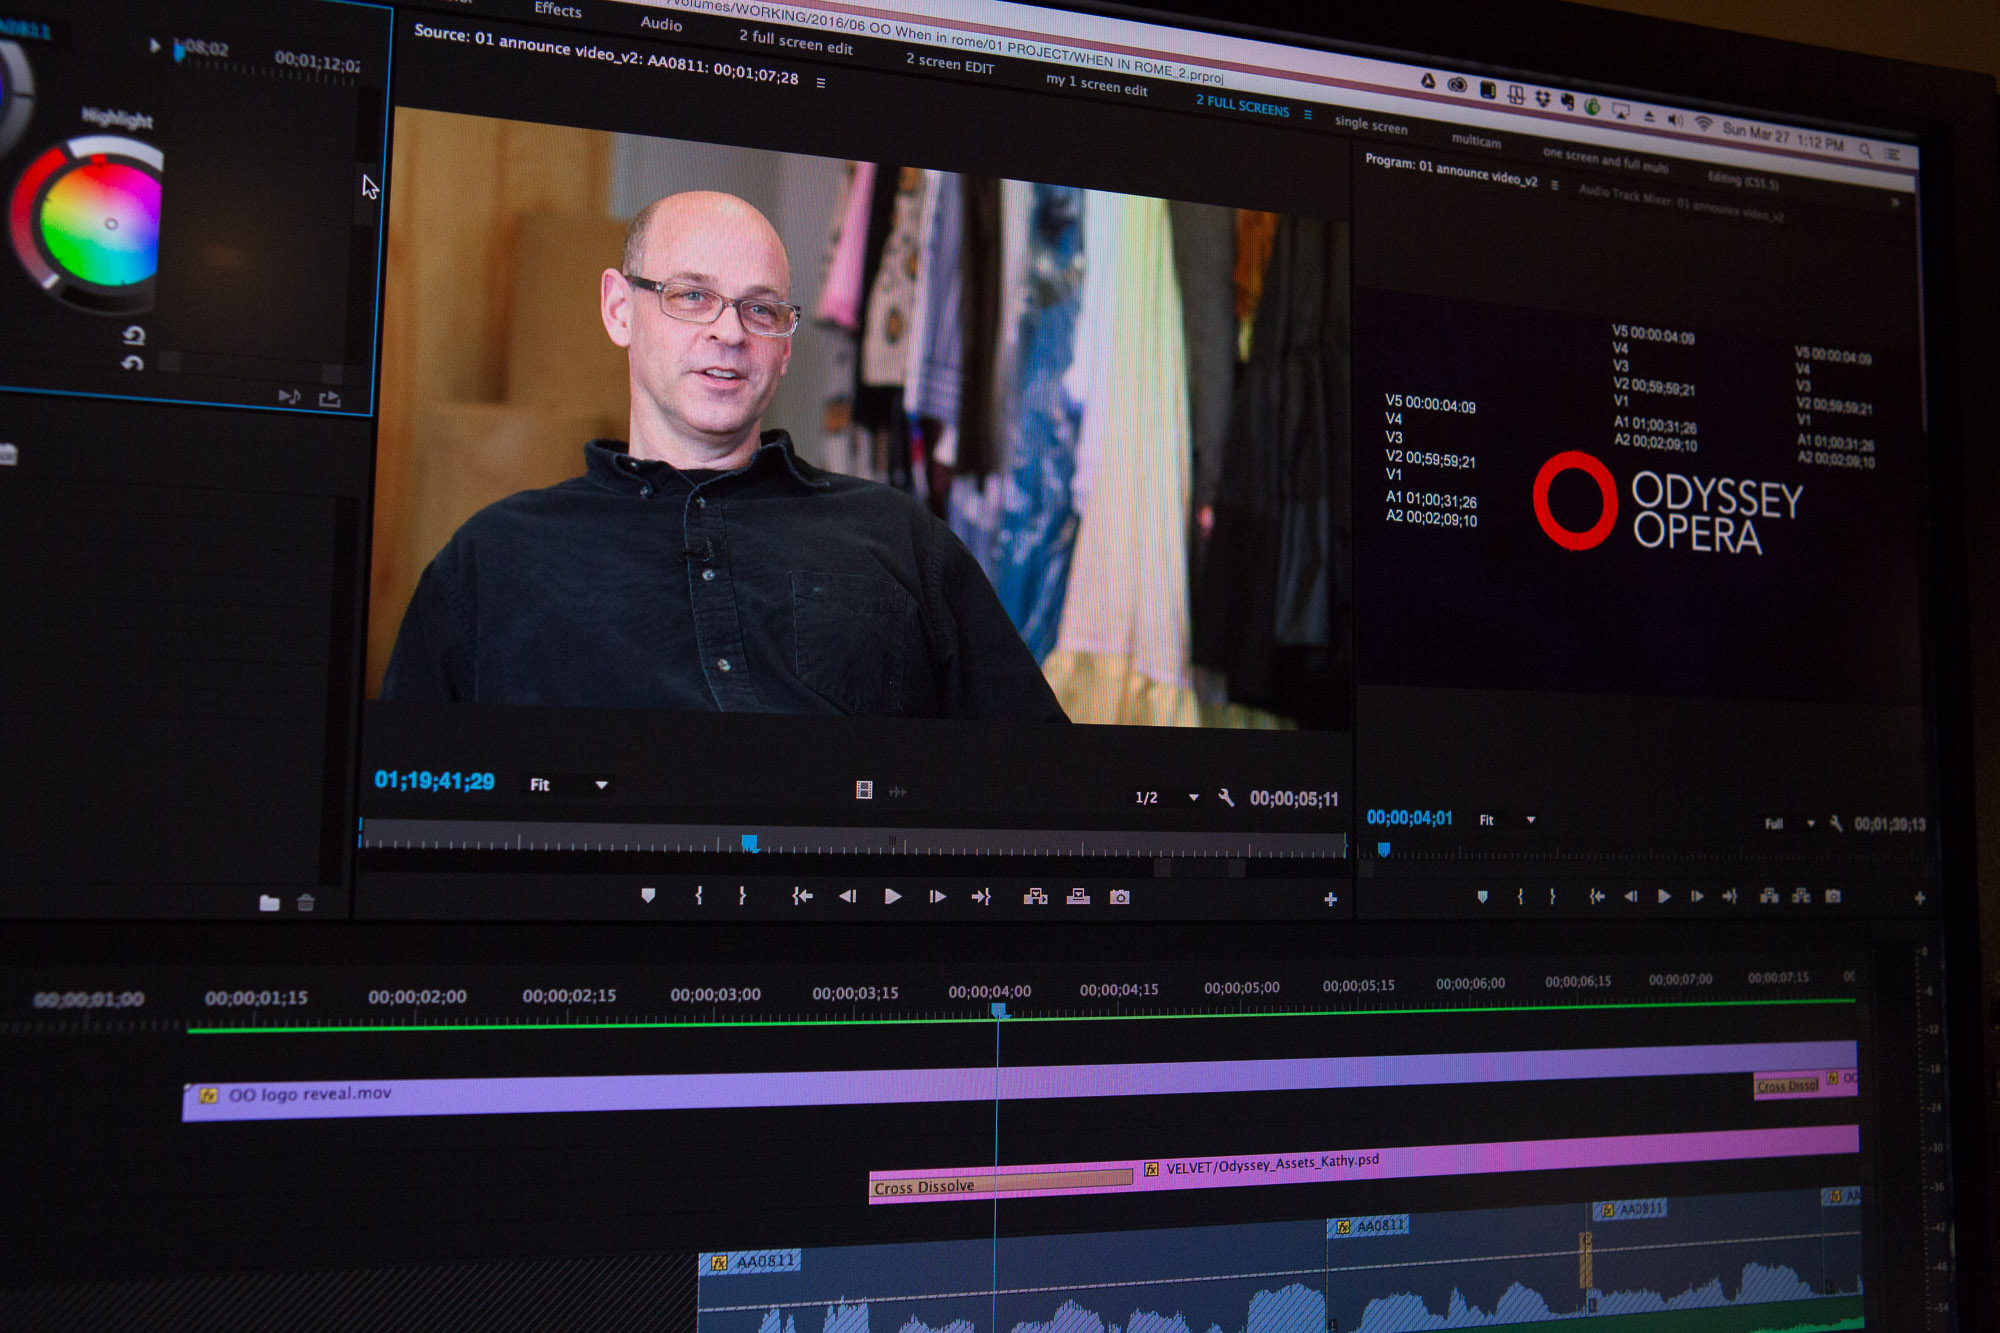Screen dimensions: 2000x1333
Task: Select the Cross Dissolve transition on timeline
Action: [1001, 1183]
